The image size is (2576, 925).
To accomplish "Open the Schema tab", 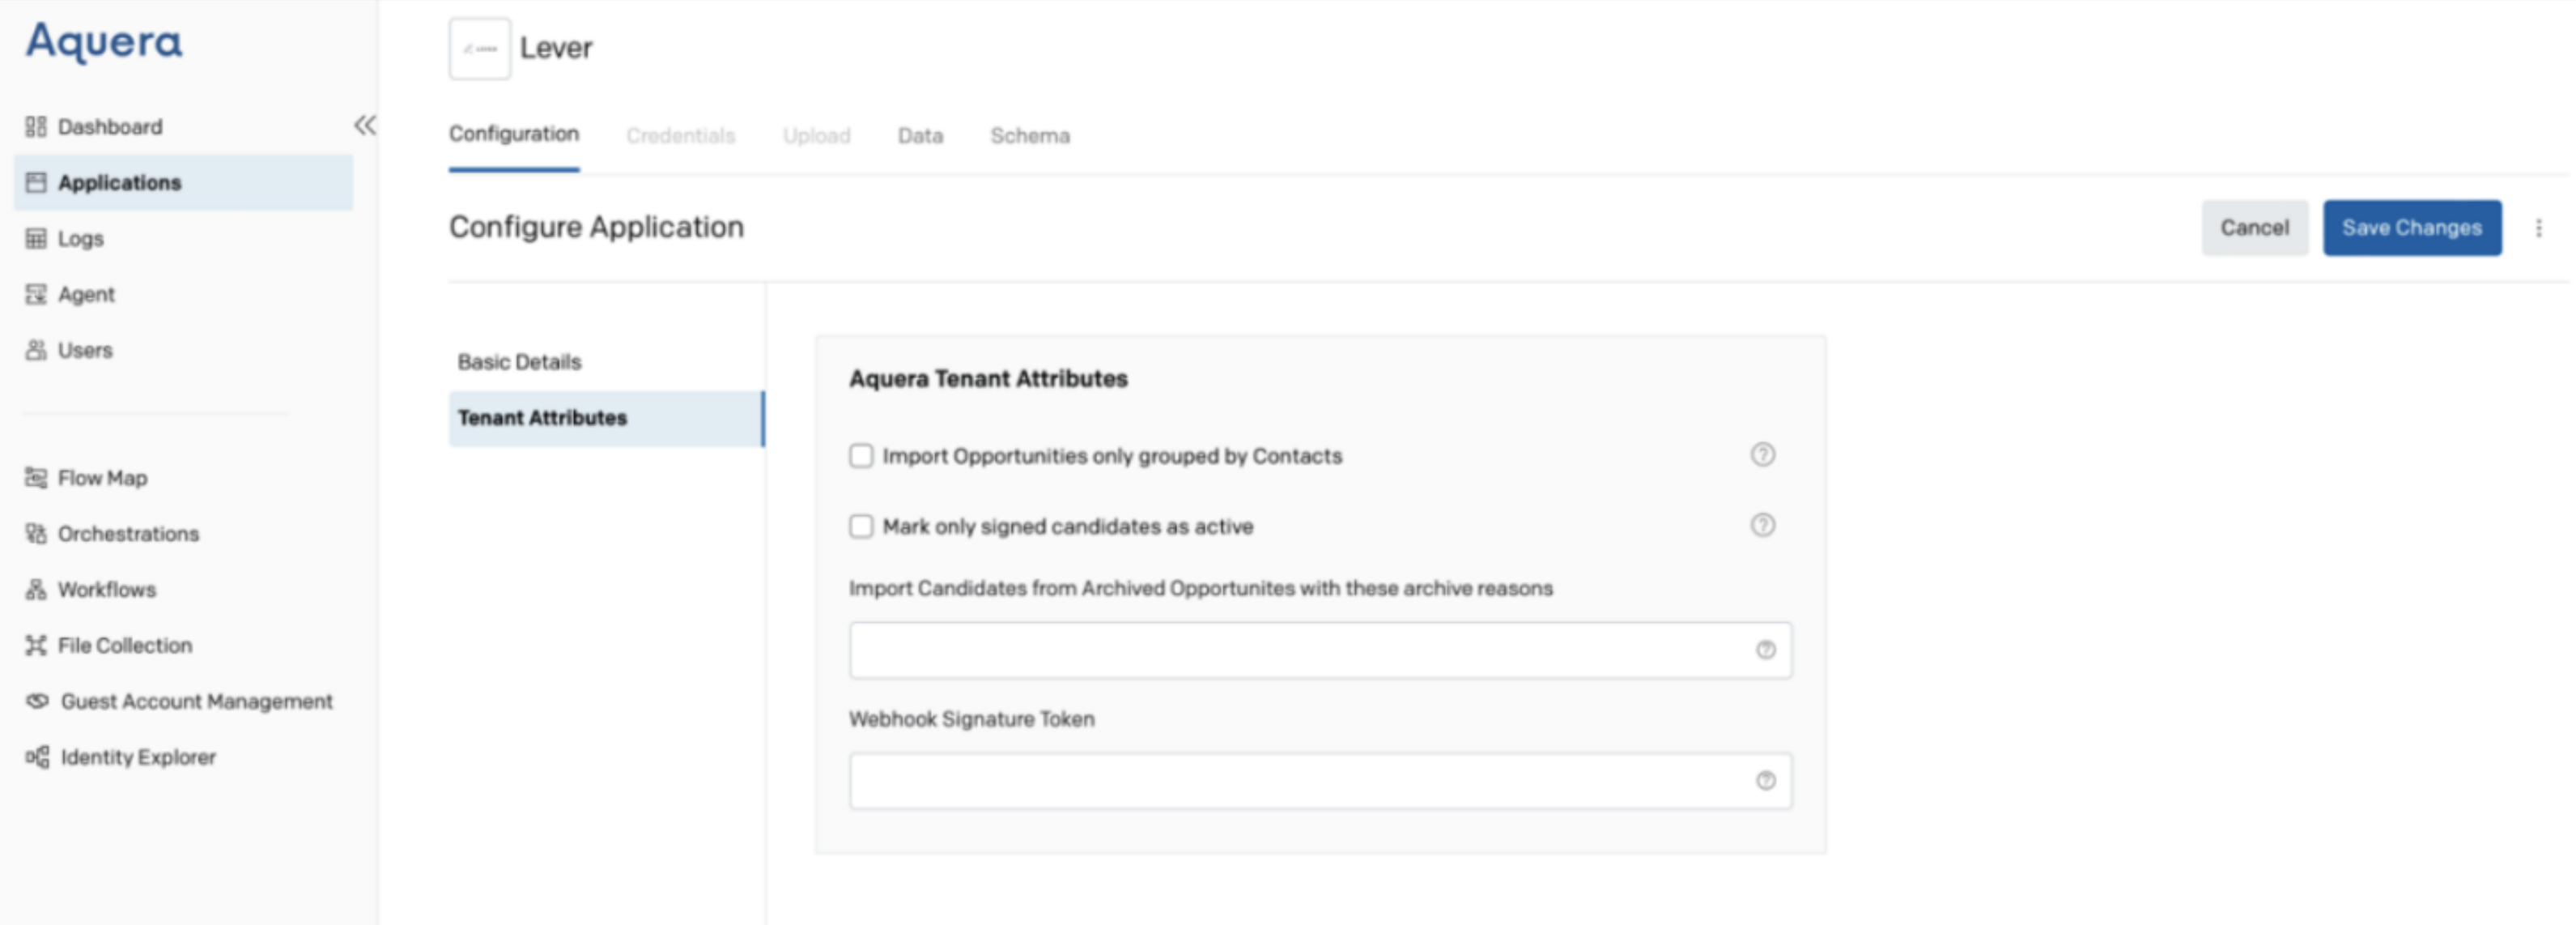I will point(1030,135).
